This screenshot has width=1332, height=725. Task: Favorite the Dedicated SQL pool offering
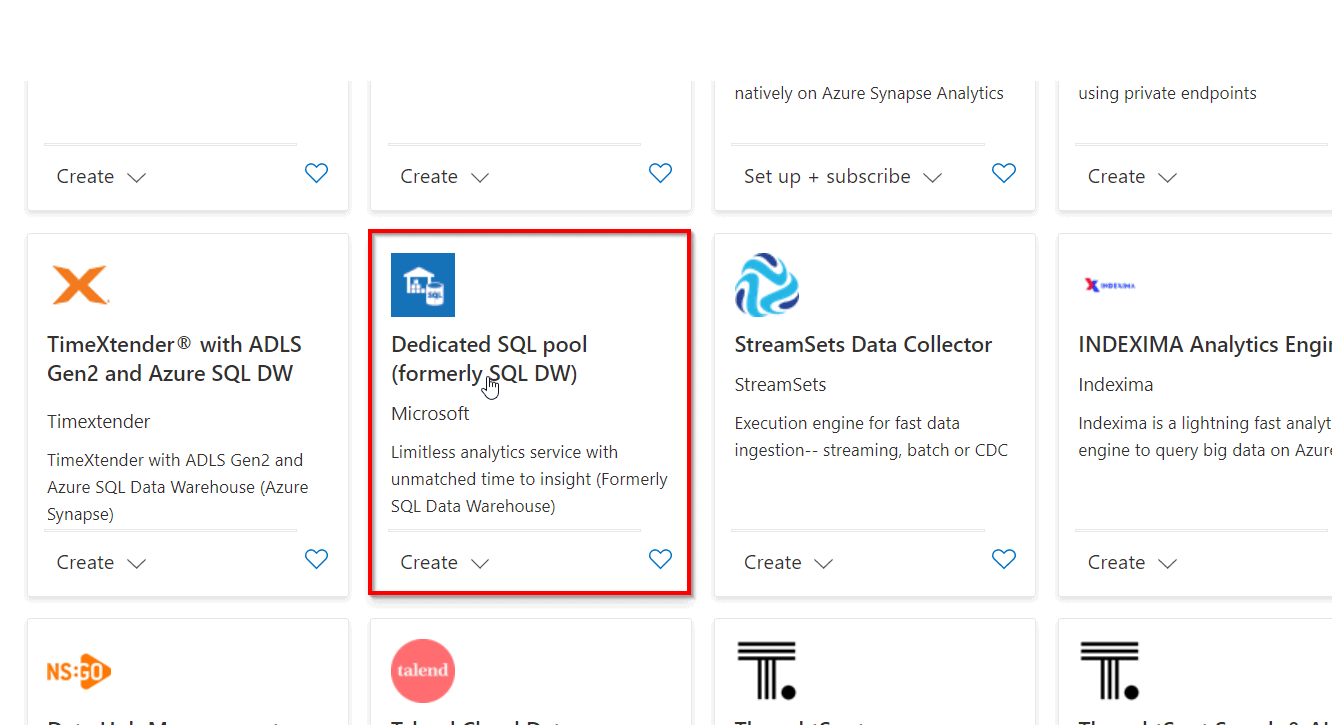pos(660,559)
